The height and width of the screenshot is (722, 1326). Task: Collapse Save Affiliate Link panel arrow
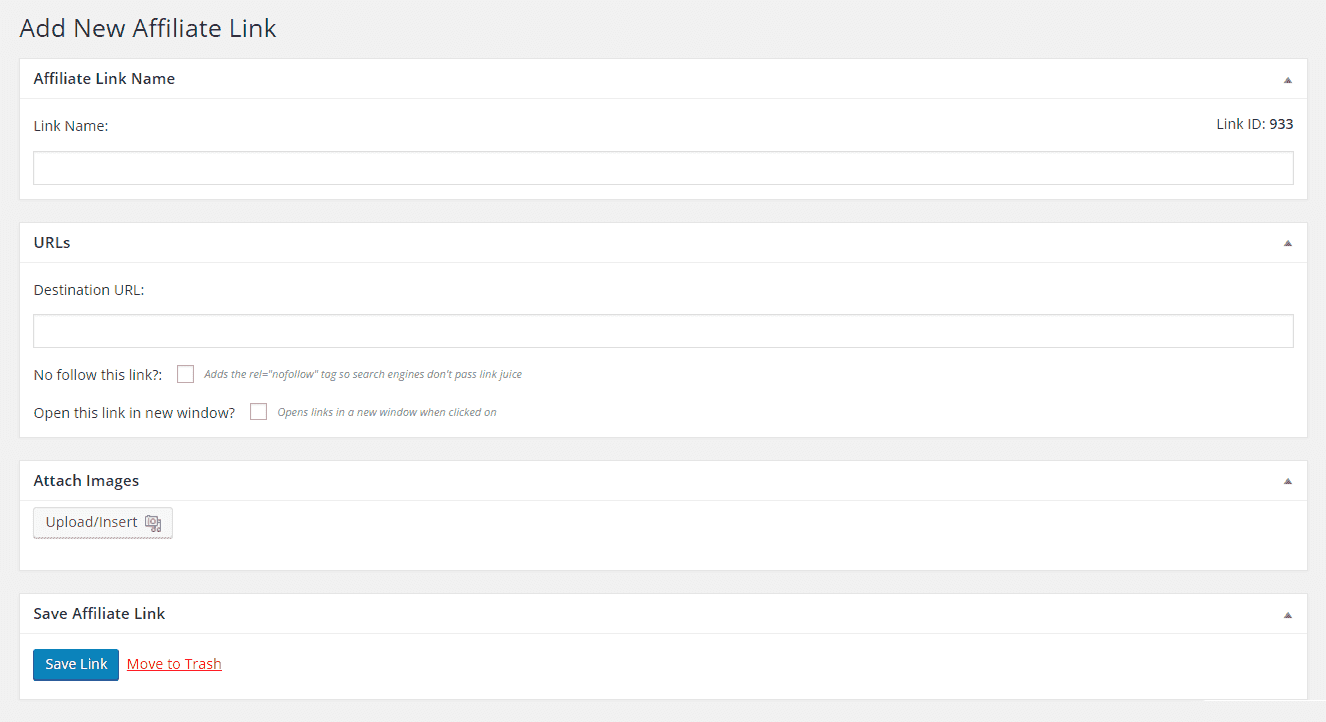[x=1288, y=615]
